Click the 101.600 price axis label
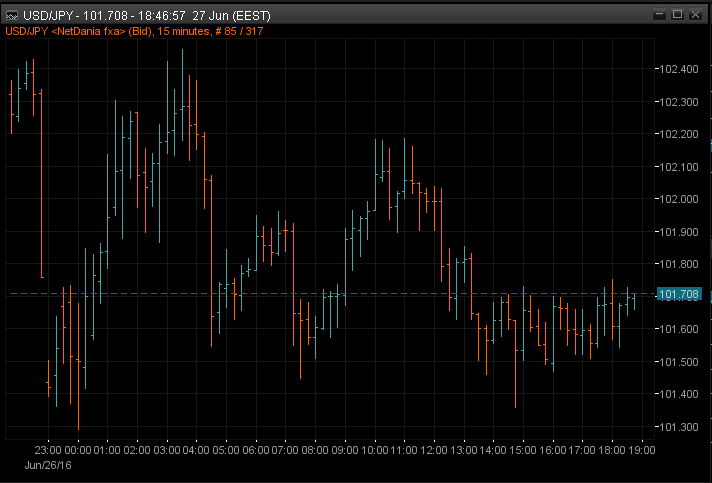712x483 pixels. tap(678, 329)
